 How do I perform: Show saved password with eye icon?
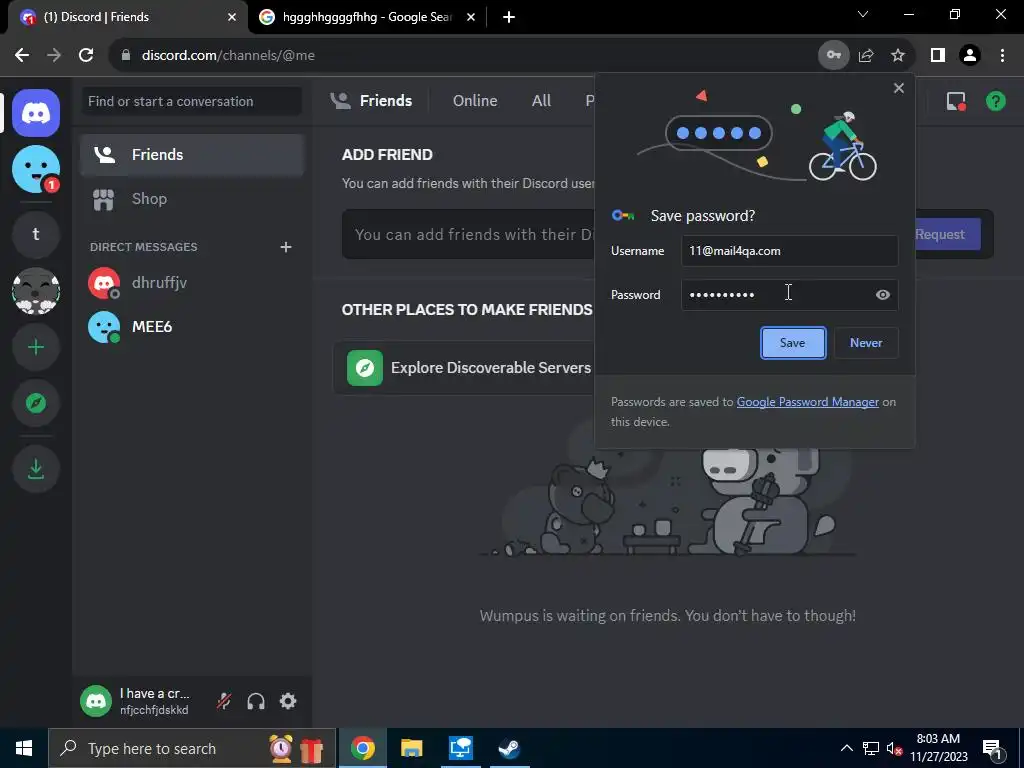[882, 295]
